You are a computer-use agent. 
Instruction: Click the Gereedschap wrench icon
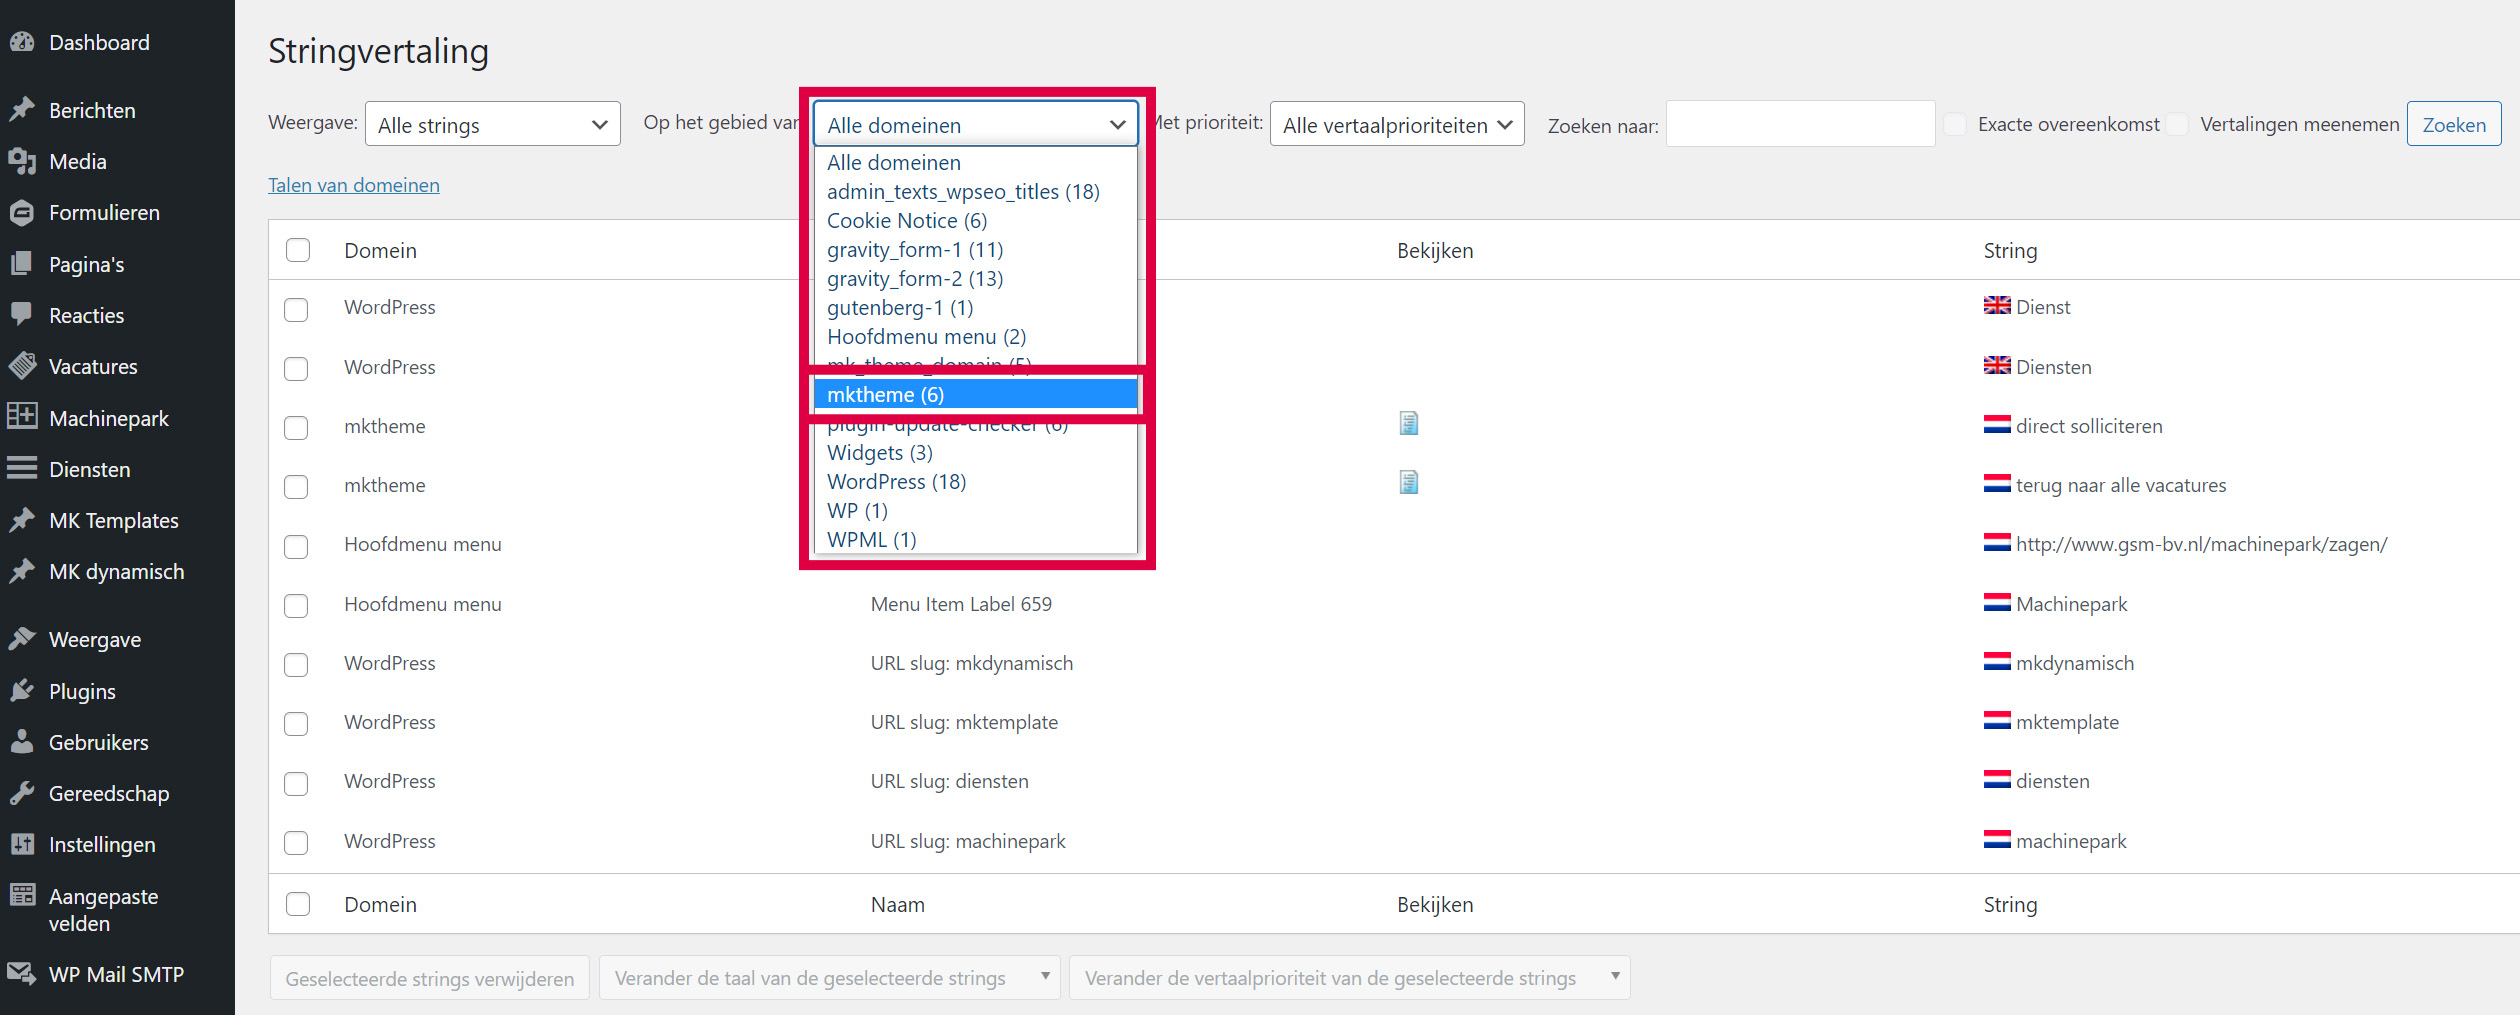[x=22, y=793]
